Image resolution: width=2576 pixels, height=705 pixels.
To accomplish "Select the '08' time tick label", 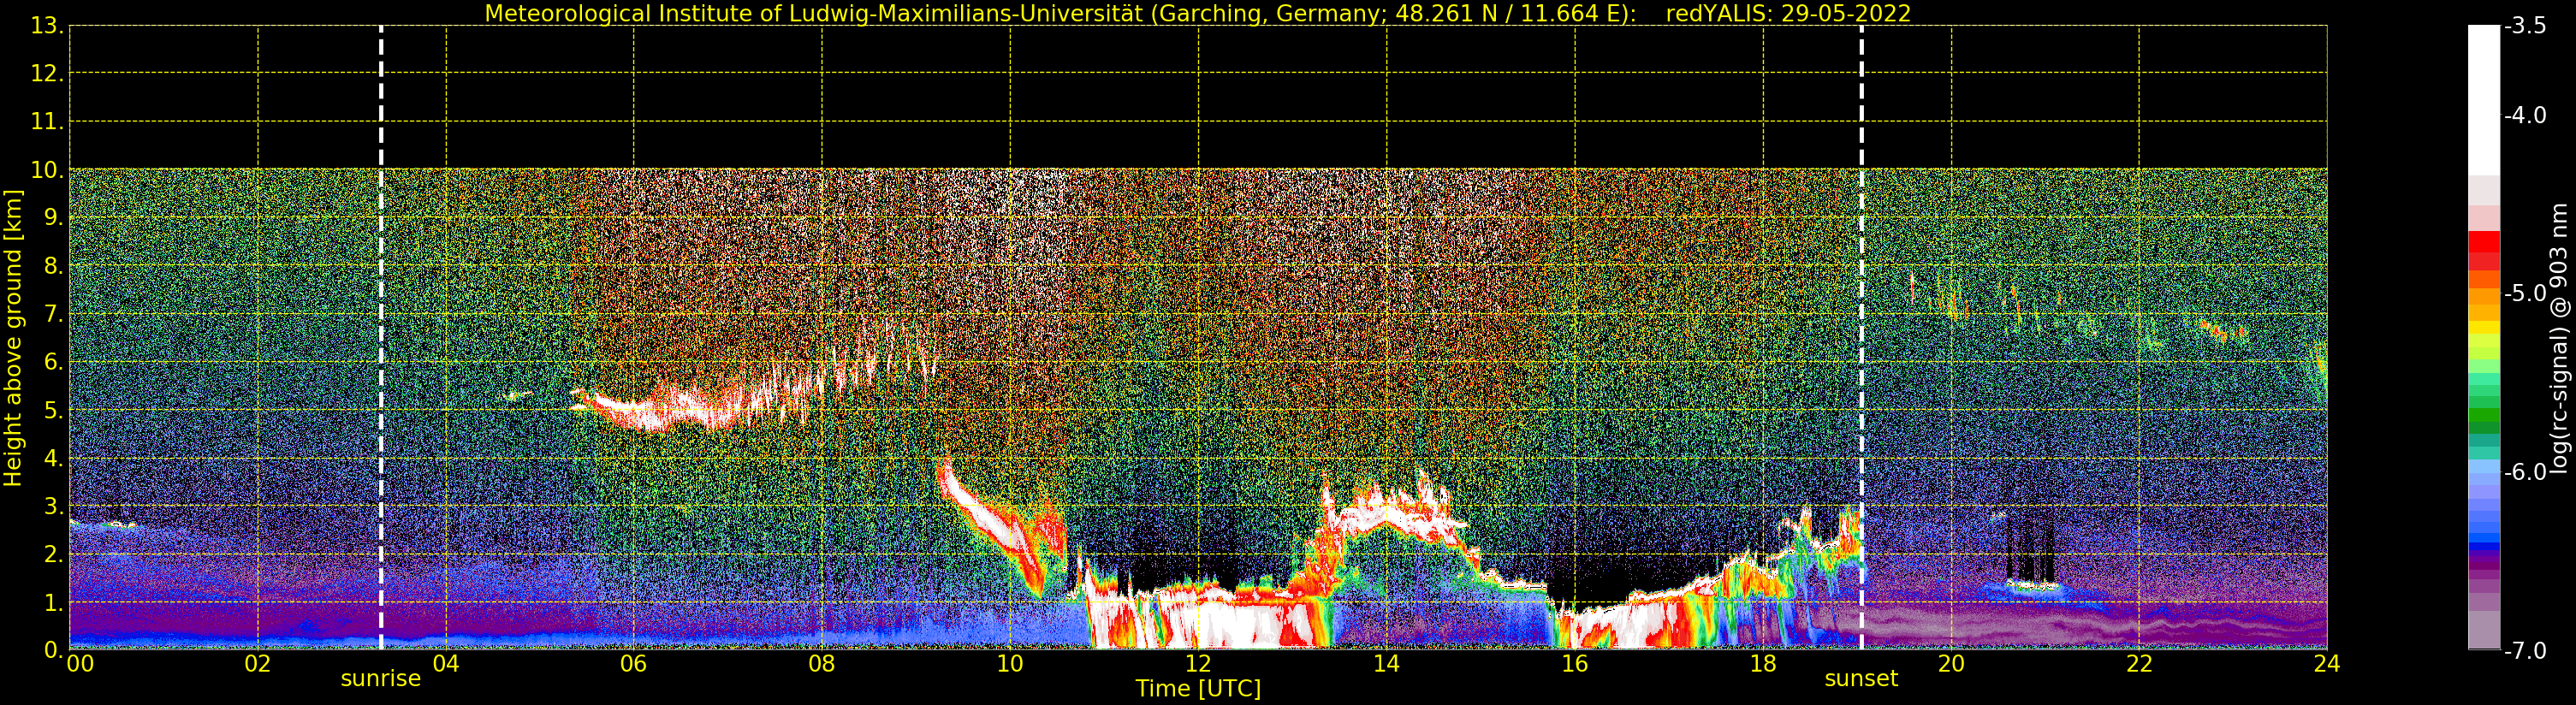I will coord(821,664).
